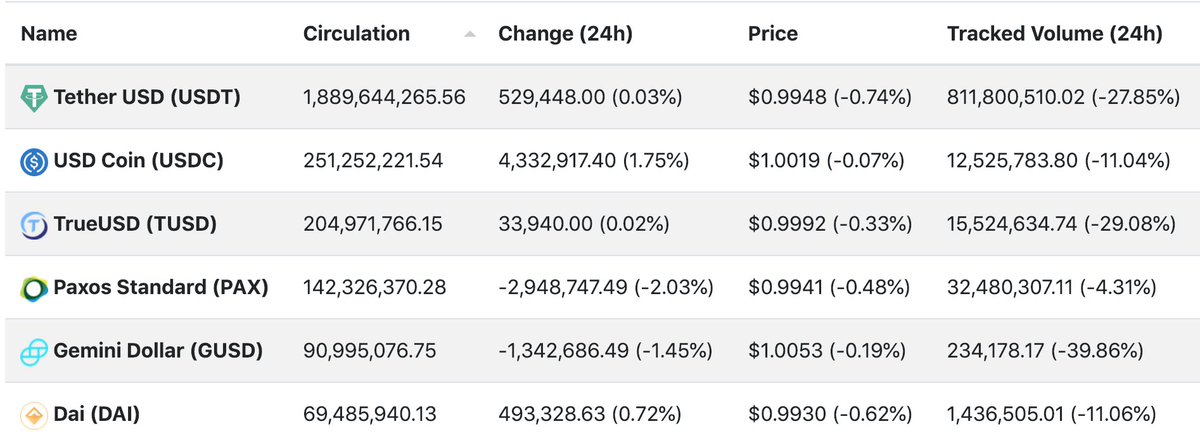Click the Gemini Dollar logo icon
Image resolution: width=1200 pixels, height=445 pixels.
pyautogui.click(x=34, y=351)
